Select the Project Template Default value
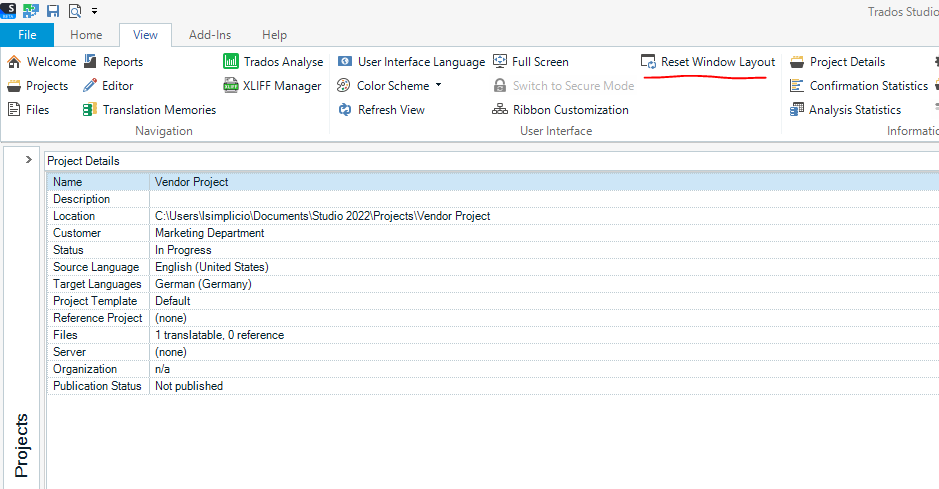 coord(172,301)
